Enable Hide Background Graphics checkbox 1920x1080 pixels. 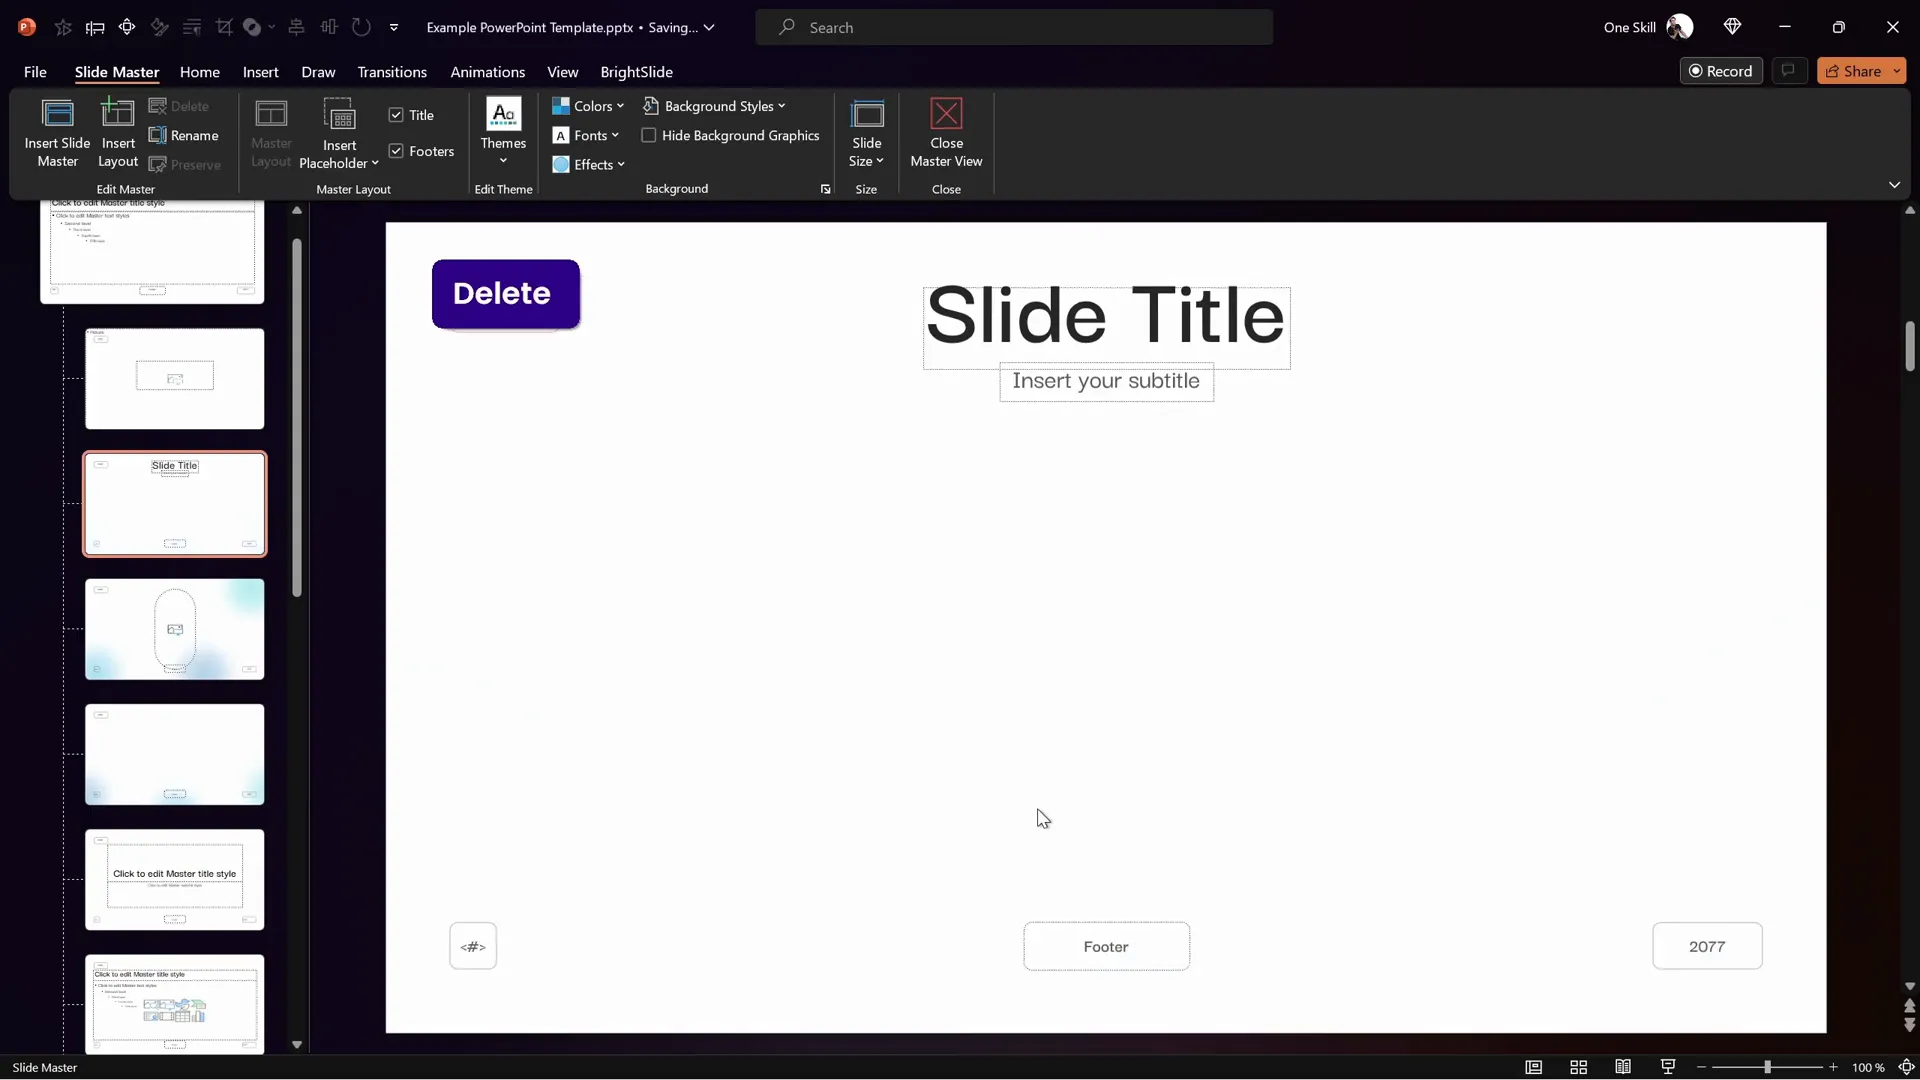point(649,135)
